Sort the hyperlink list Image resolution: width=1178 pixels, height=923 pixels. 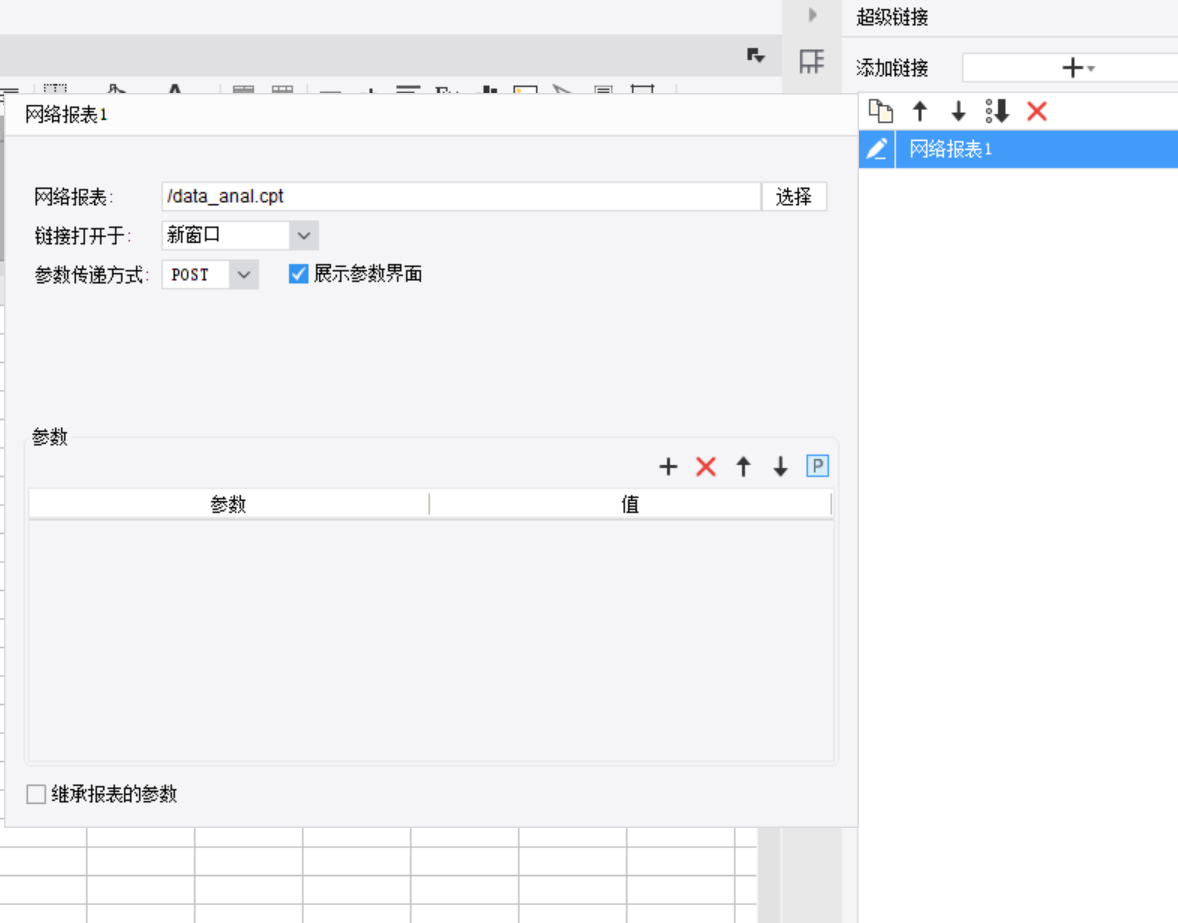998,111
